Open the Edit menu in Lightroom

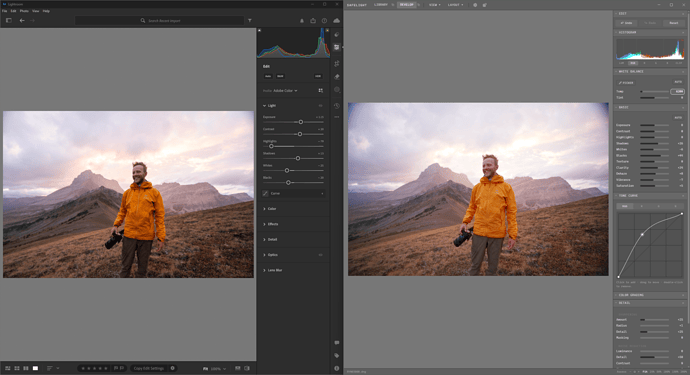coord(14,11)
